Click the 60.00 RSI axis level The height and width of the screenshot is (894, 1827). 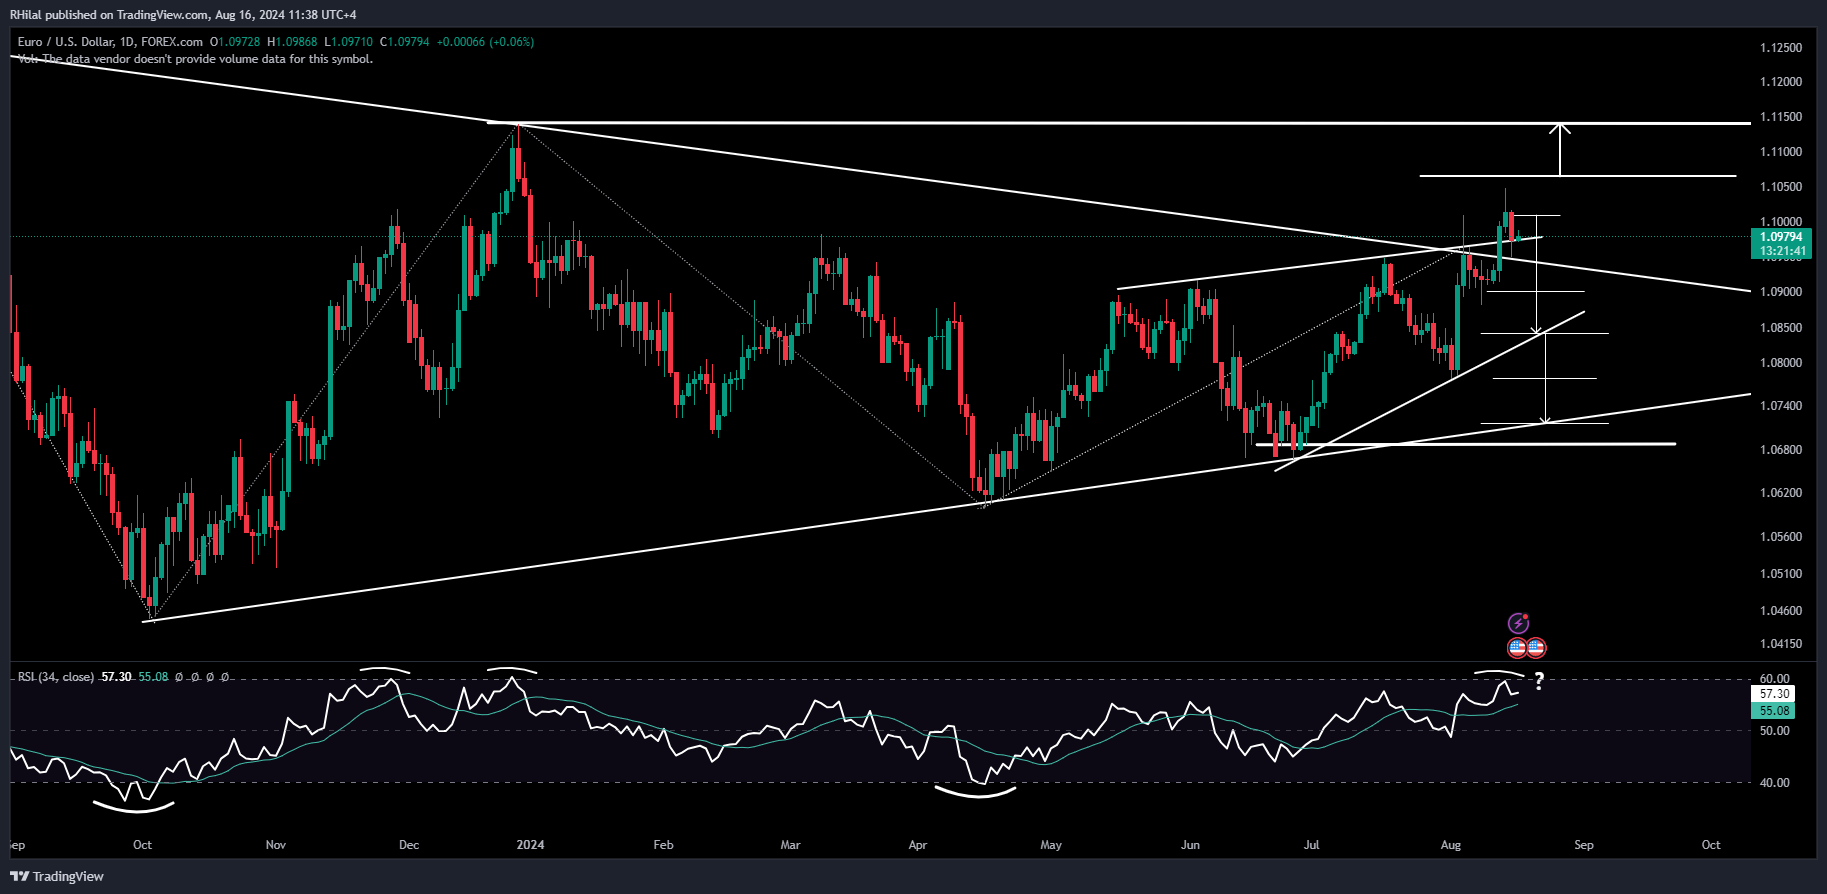1774,679
